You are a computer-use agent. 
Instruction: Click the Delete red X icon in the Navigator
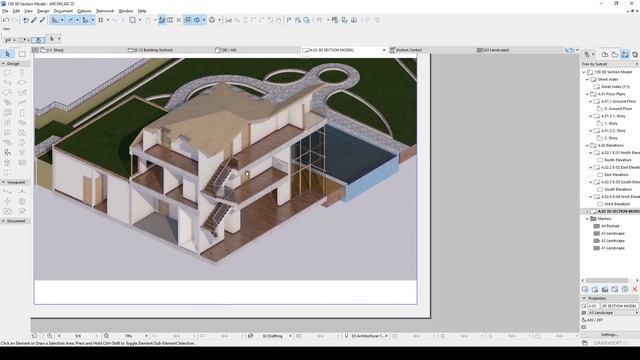(x=635, y=289)
